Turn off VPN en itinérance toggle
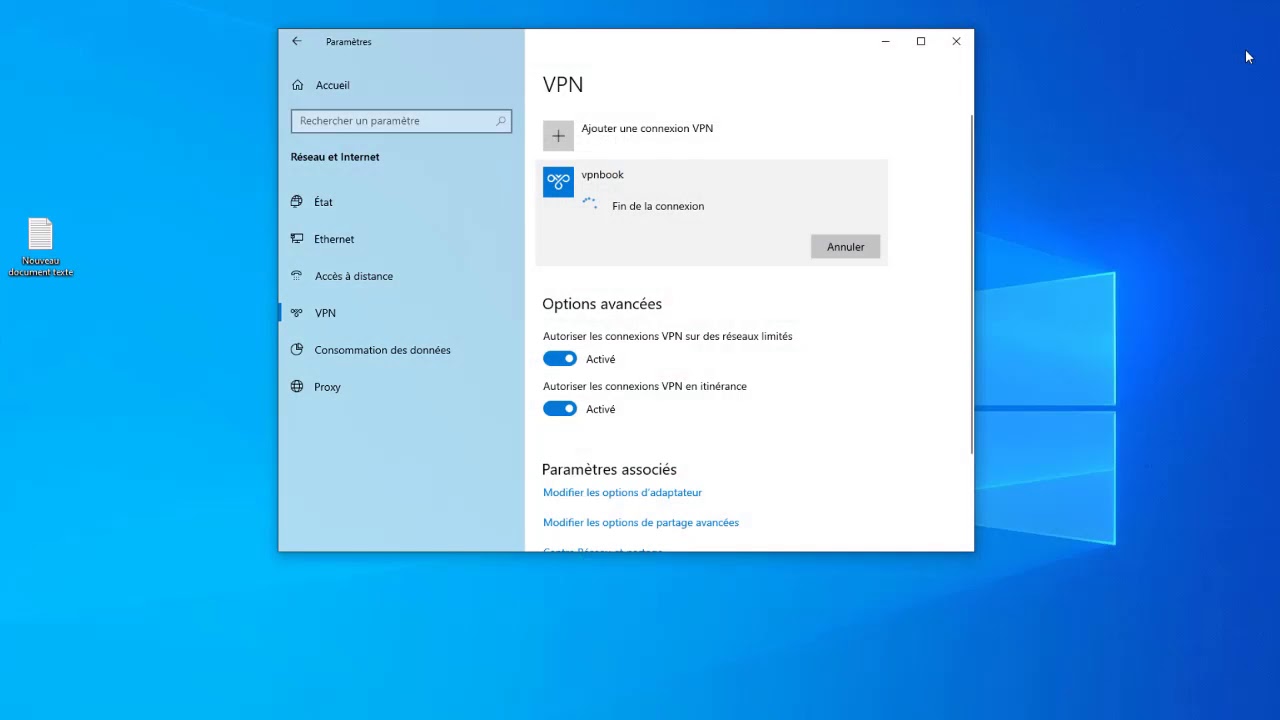 560,409
